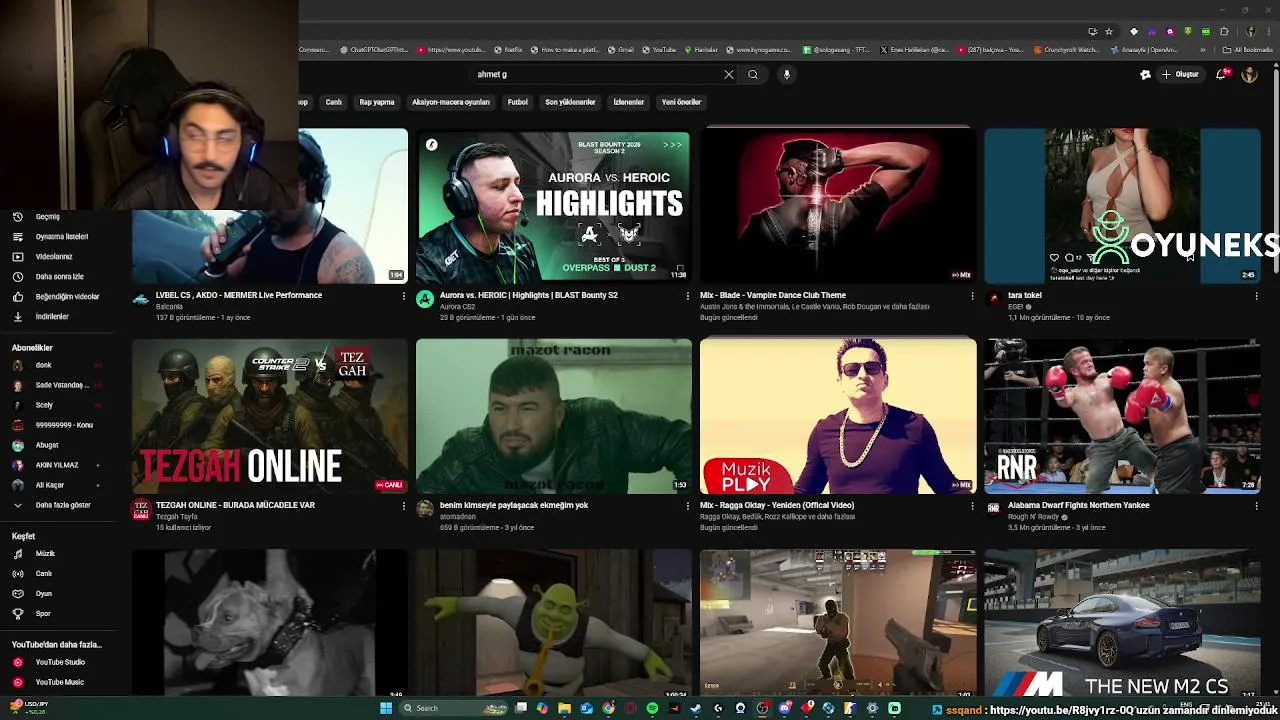1280x720 pixels.
Task: Open the Abugat subscription channel
Action: (x=47, y=445)
